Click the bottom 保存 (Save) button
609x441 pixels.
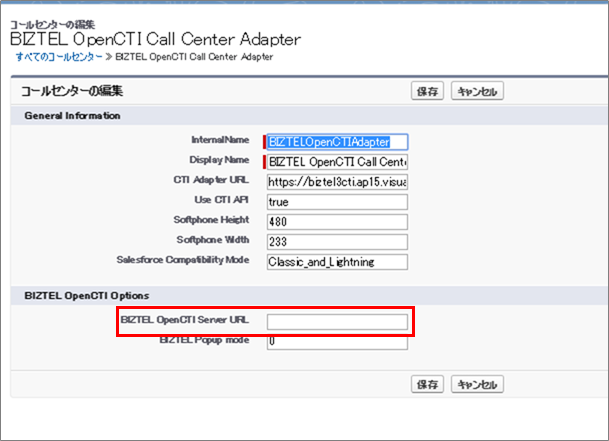[x=427, y=384]
